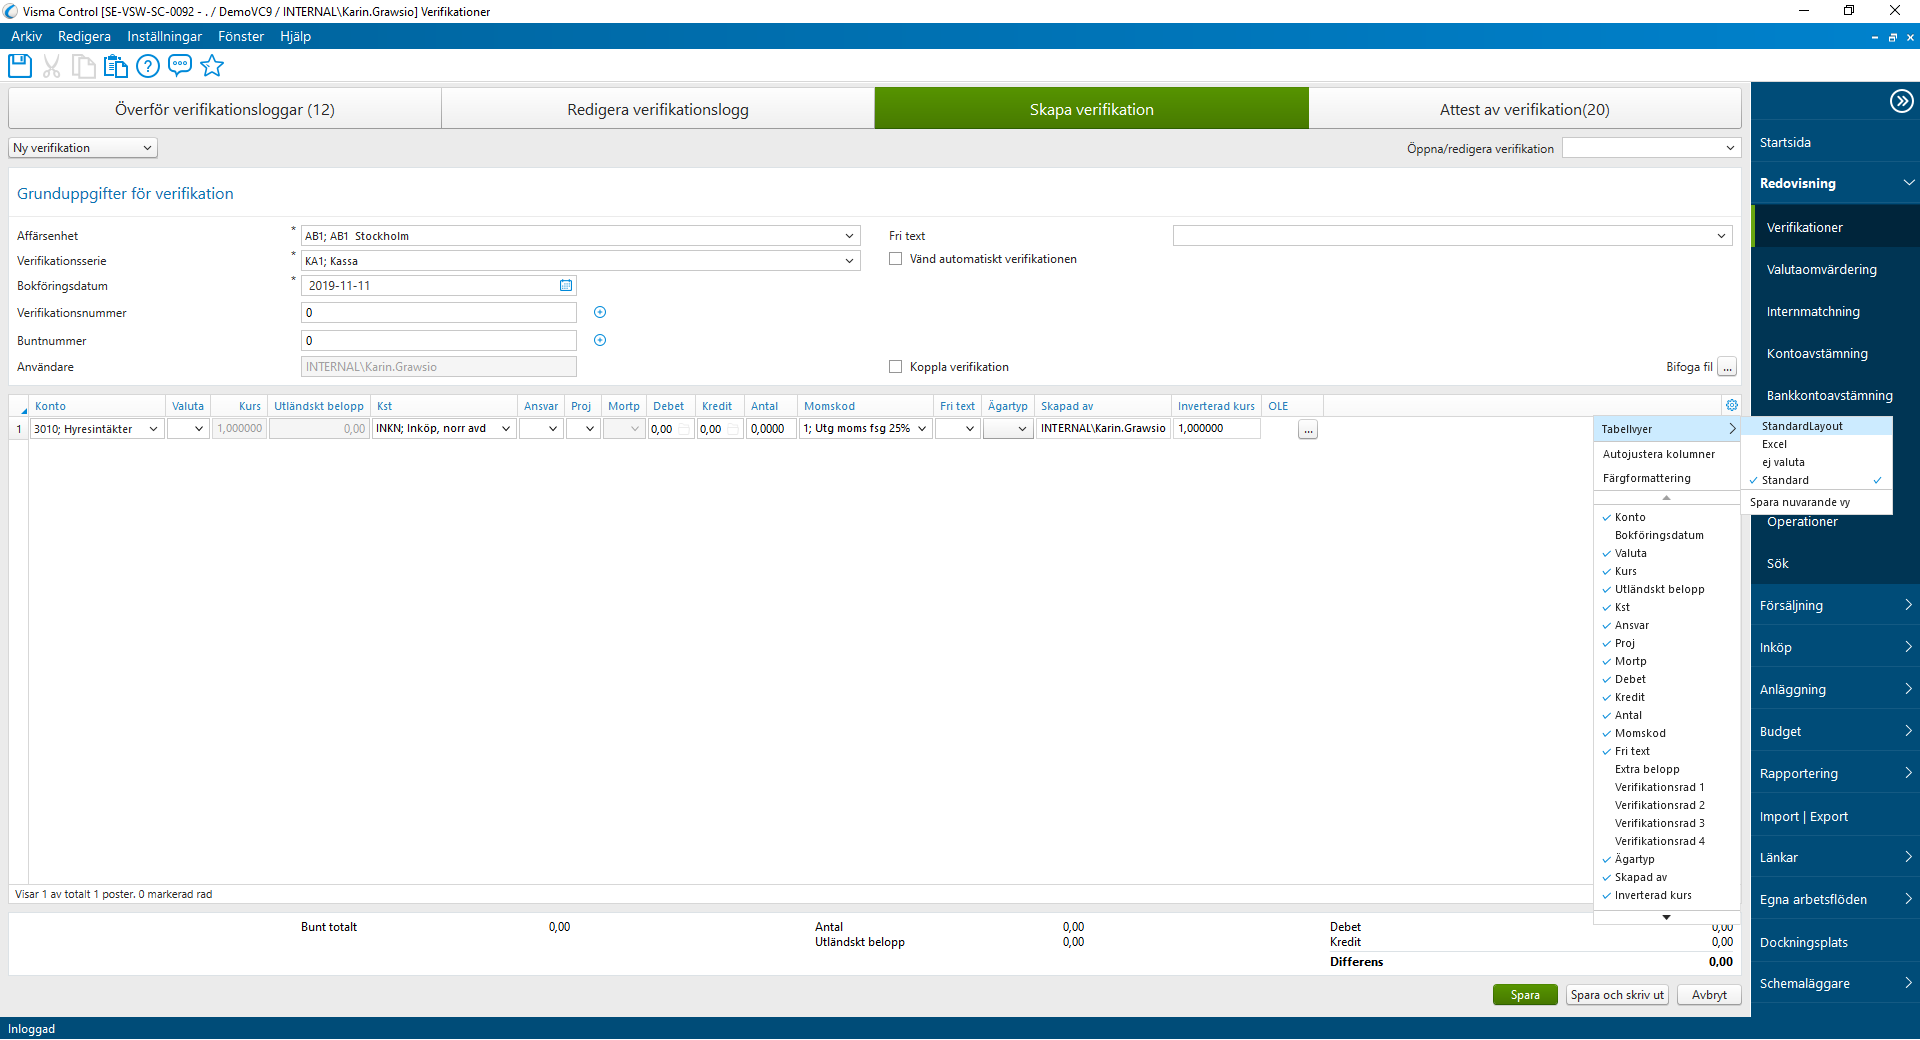Viewport: 1920px width, 1040px height.
Task: Click the Avbryt button
Action: coord(1708,994)
